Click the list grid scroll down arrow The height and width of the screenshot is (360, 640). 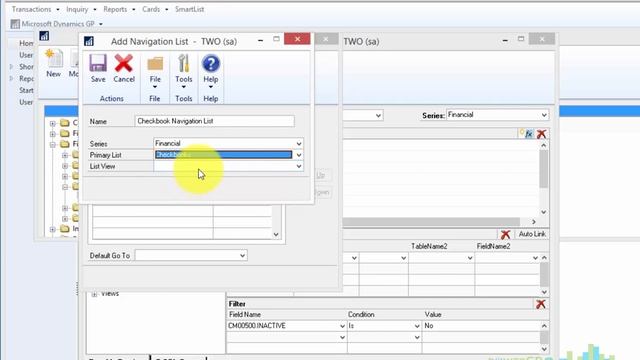tap(276, 234)
